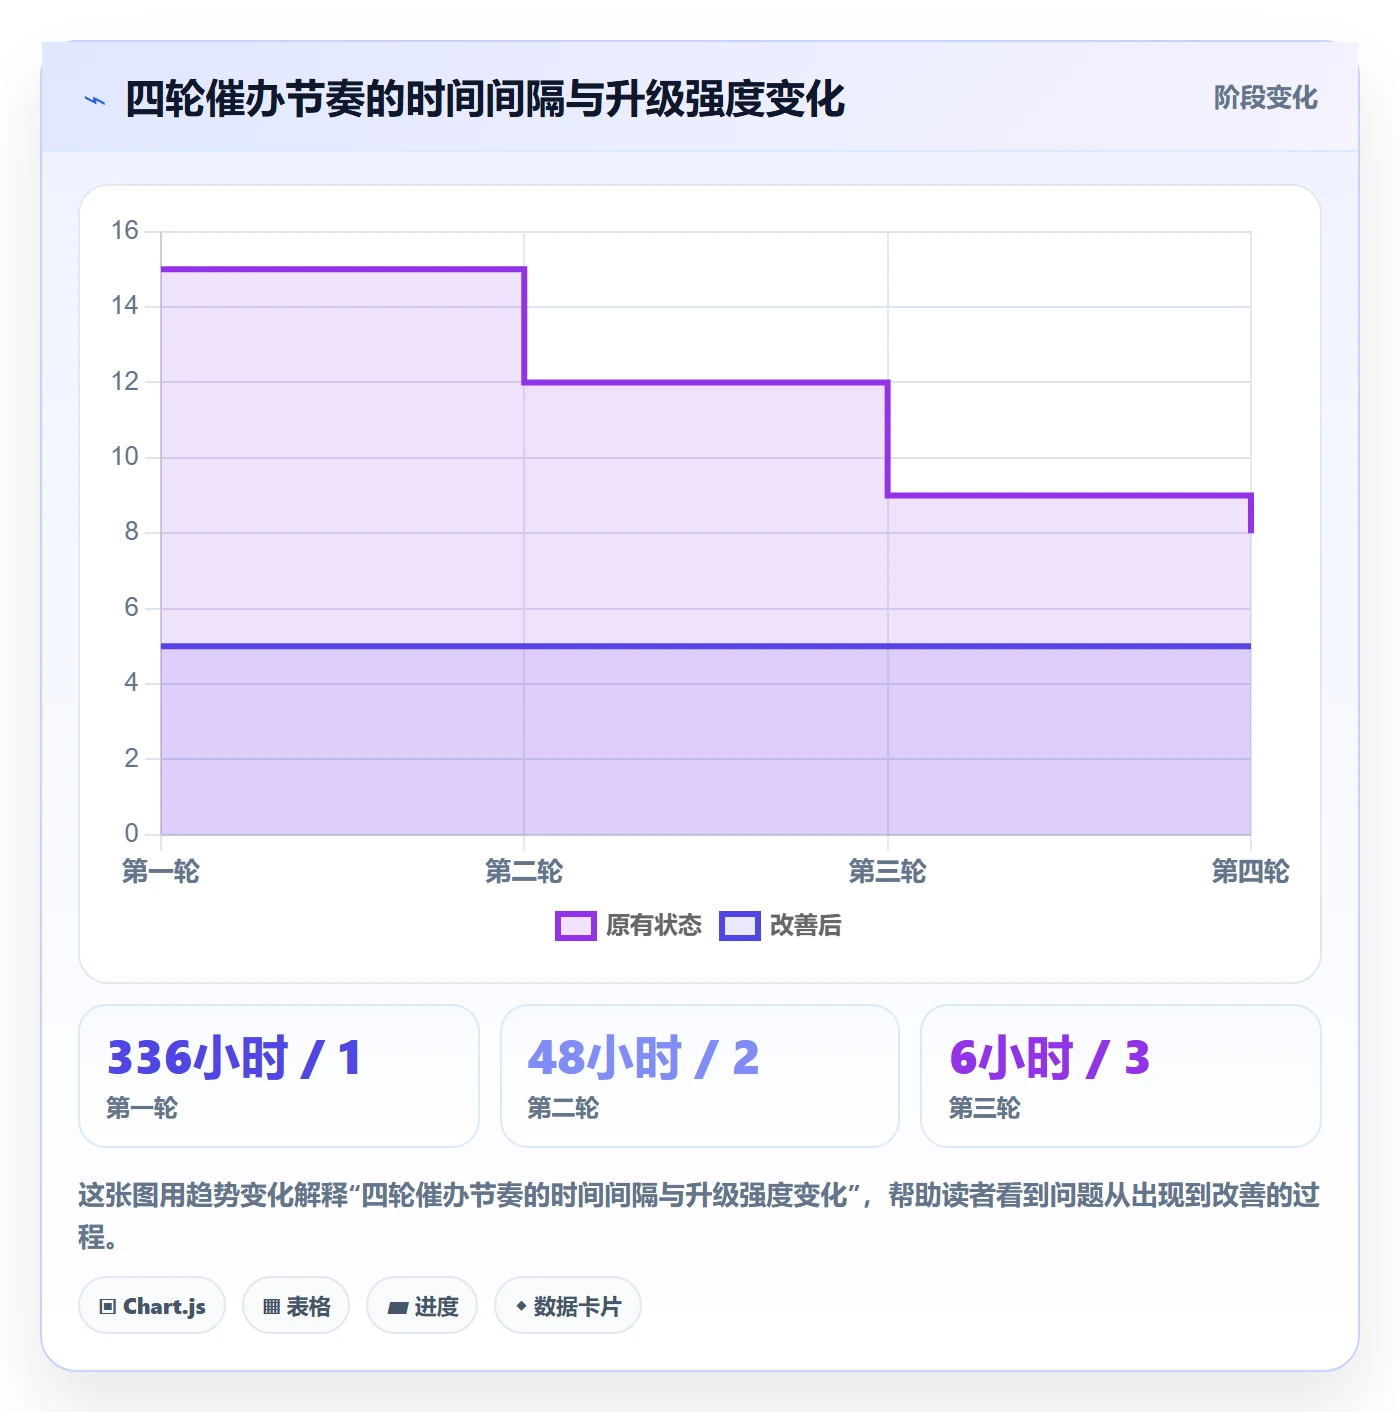This screenshot has width=1400, height=1412.
Task: Click the 6小时 / 3 data card
Action: coord(1121,1076)
